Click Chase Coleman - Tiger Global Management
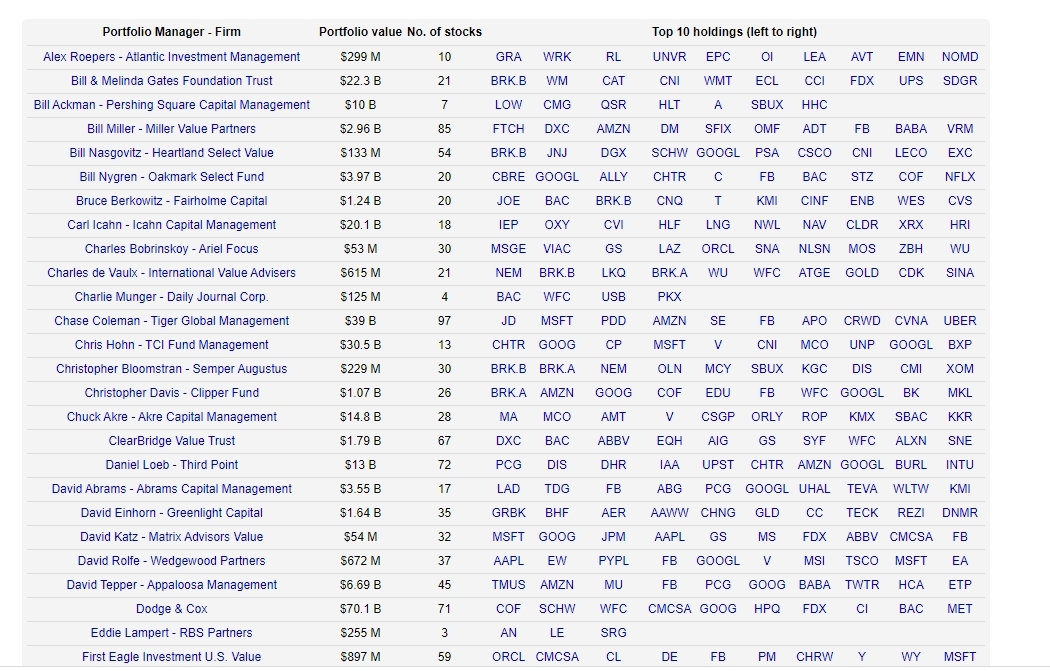Screen dimensions: 1050x671 pos(171,321)
